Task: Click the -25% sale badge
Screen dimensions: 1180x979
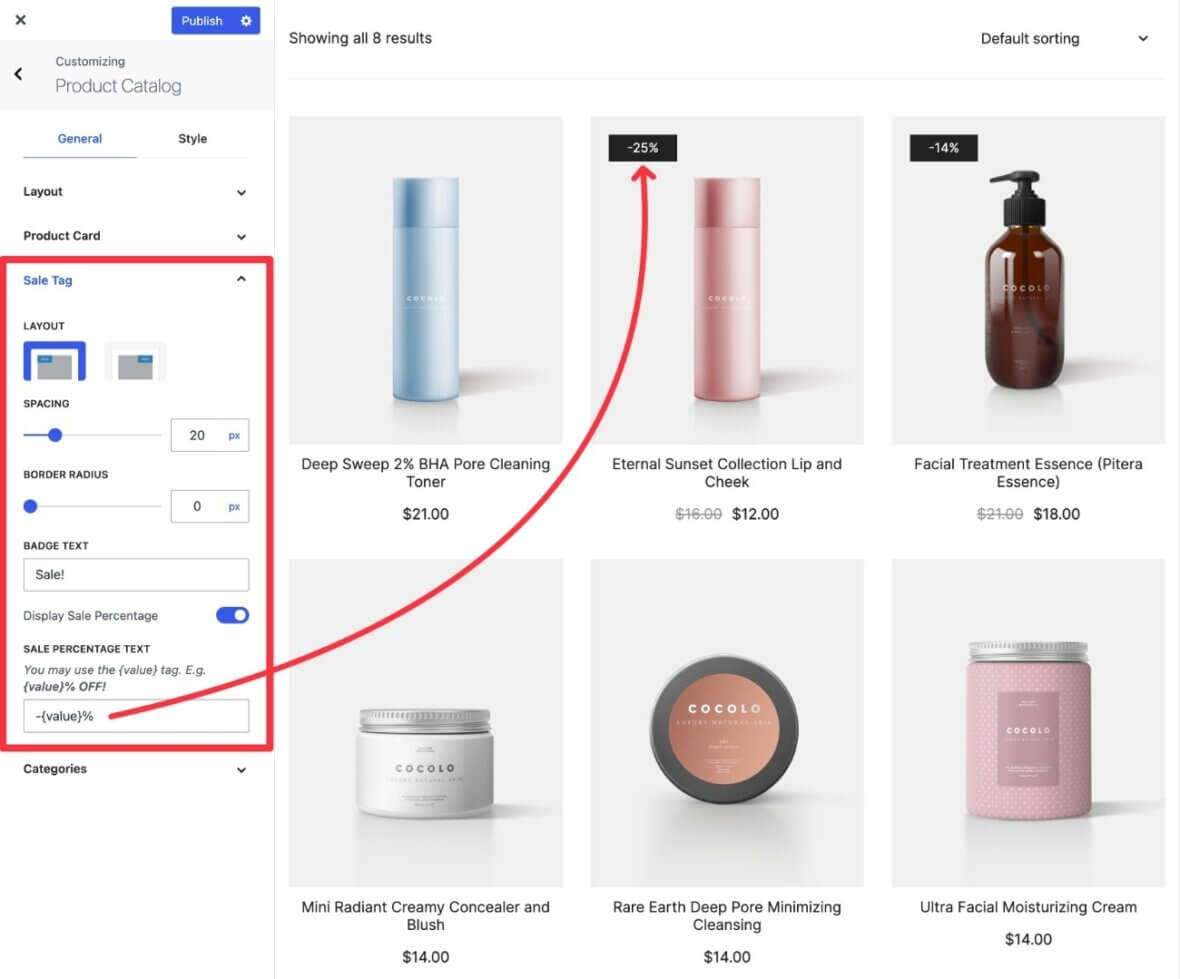Action: pos(643,148)
